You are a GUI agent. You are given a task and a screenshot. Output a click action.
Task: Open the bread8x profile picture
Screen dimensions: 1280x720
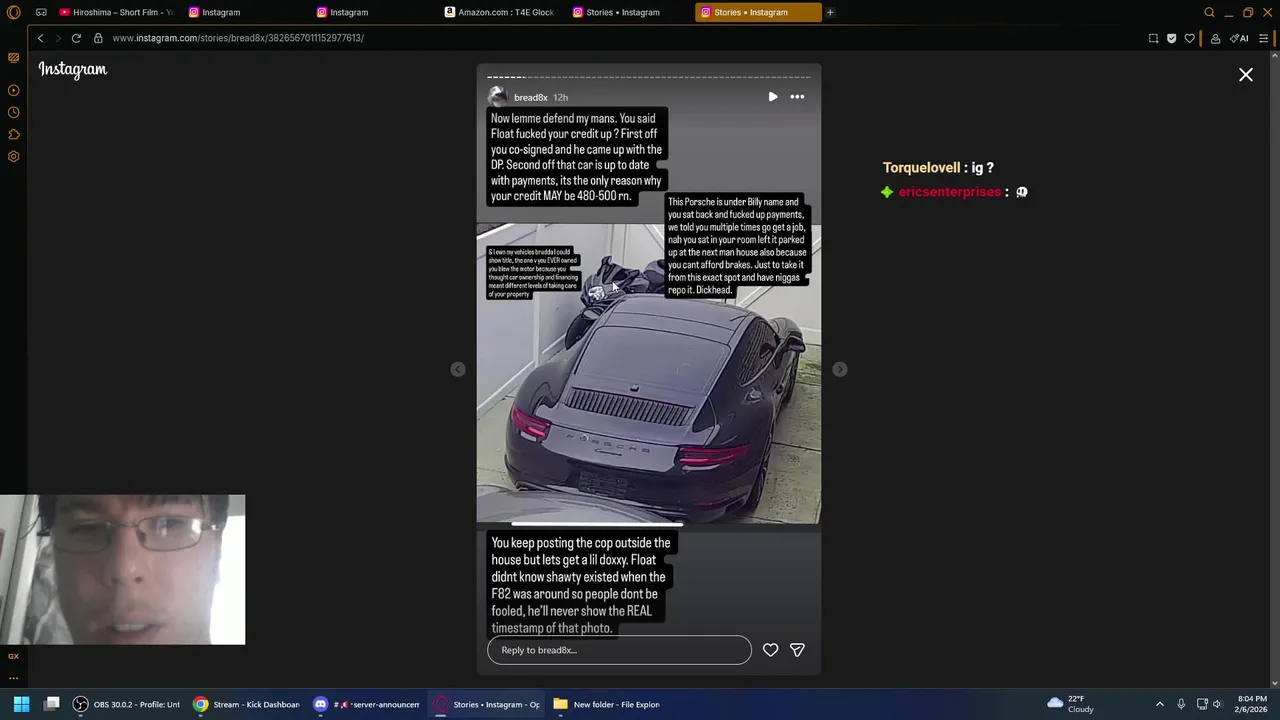[497, 97]
